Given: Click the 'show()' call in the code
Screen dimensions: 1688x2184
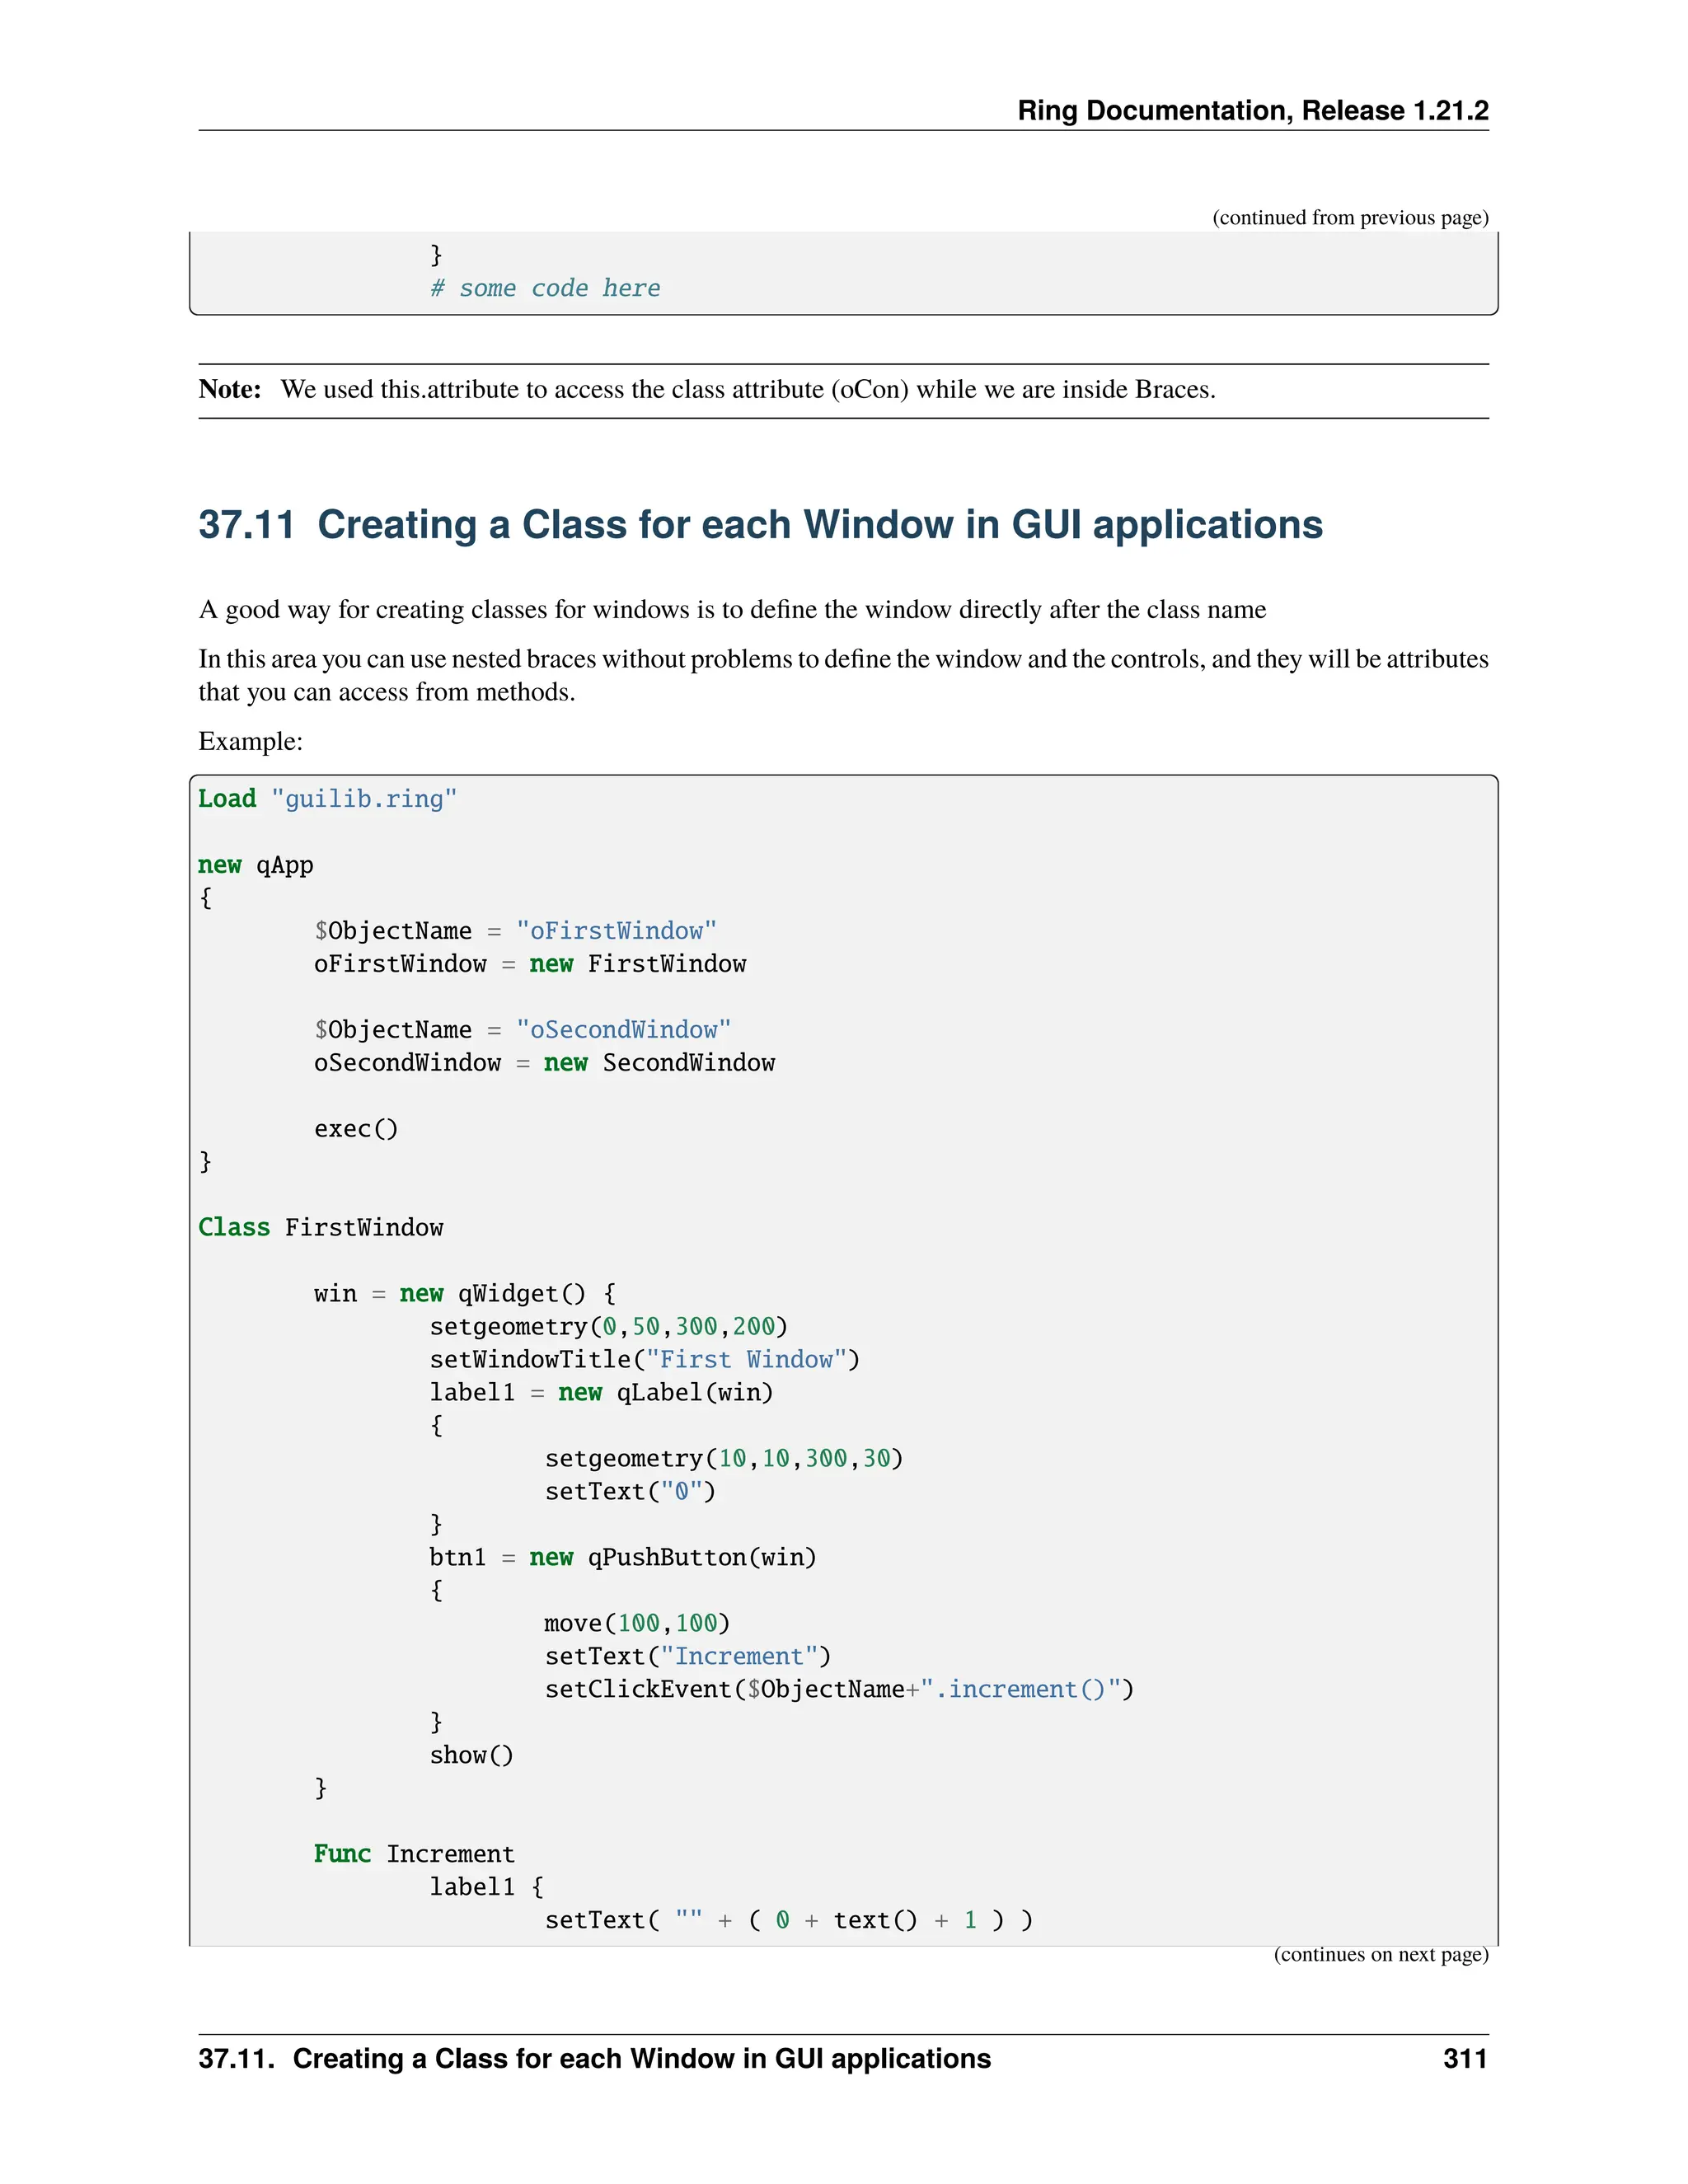Looking at the screenshot, I should coord(471,1755).
